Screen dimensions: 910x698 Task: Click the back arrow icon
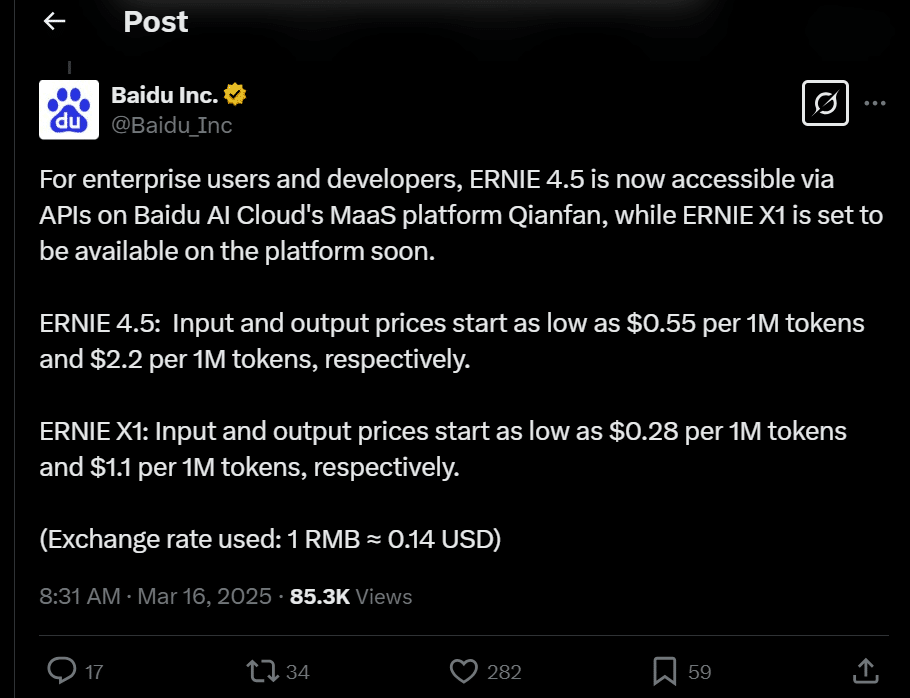coord(55,21)
